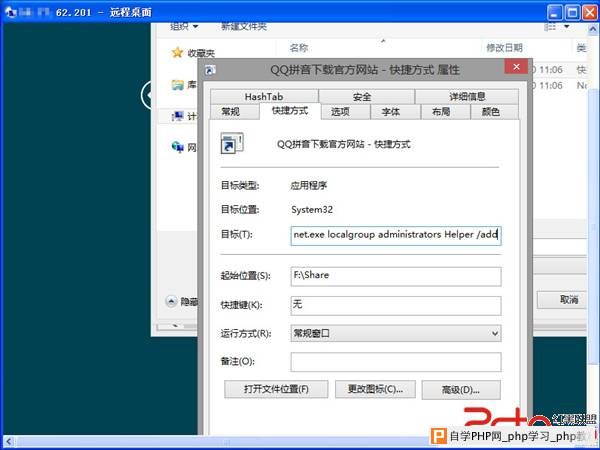Click the remote desktop horizontal scrollbar left arrow
The width and height of the screenshot is (600, 450).
[x=8, y=442]
